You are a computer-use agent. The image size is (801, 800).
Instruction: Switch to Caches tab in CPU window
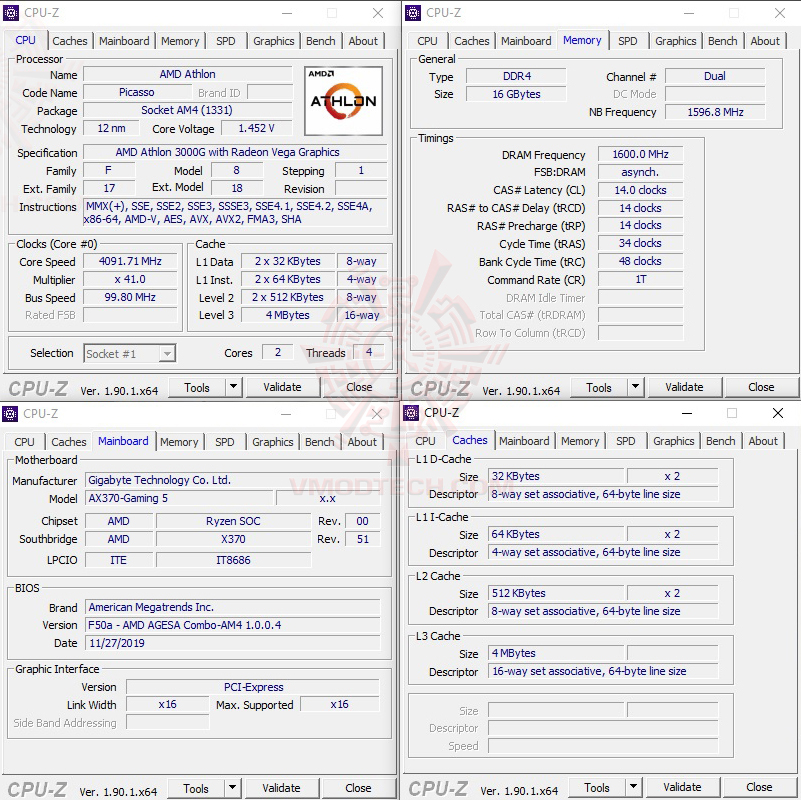tap(70, 41)
